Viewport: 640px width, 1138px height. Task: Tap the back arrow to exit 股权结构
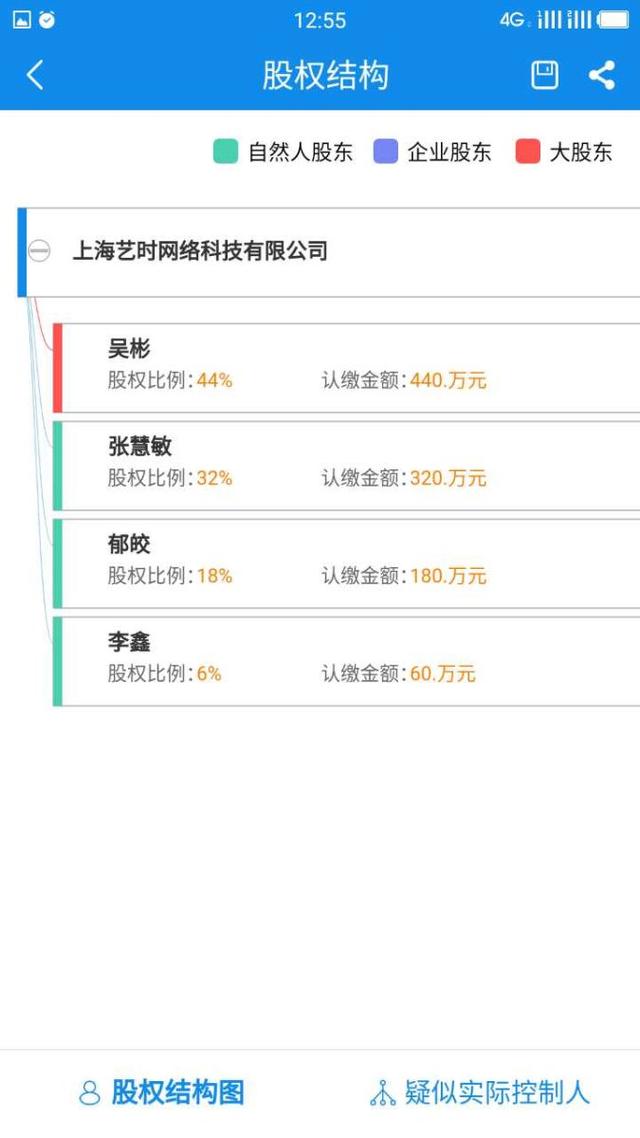click(x=35, y=74)
